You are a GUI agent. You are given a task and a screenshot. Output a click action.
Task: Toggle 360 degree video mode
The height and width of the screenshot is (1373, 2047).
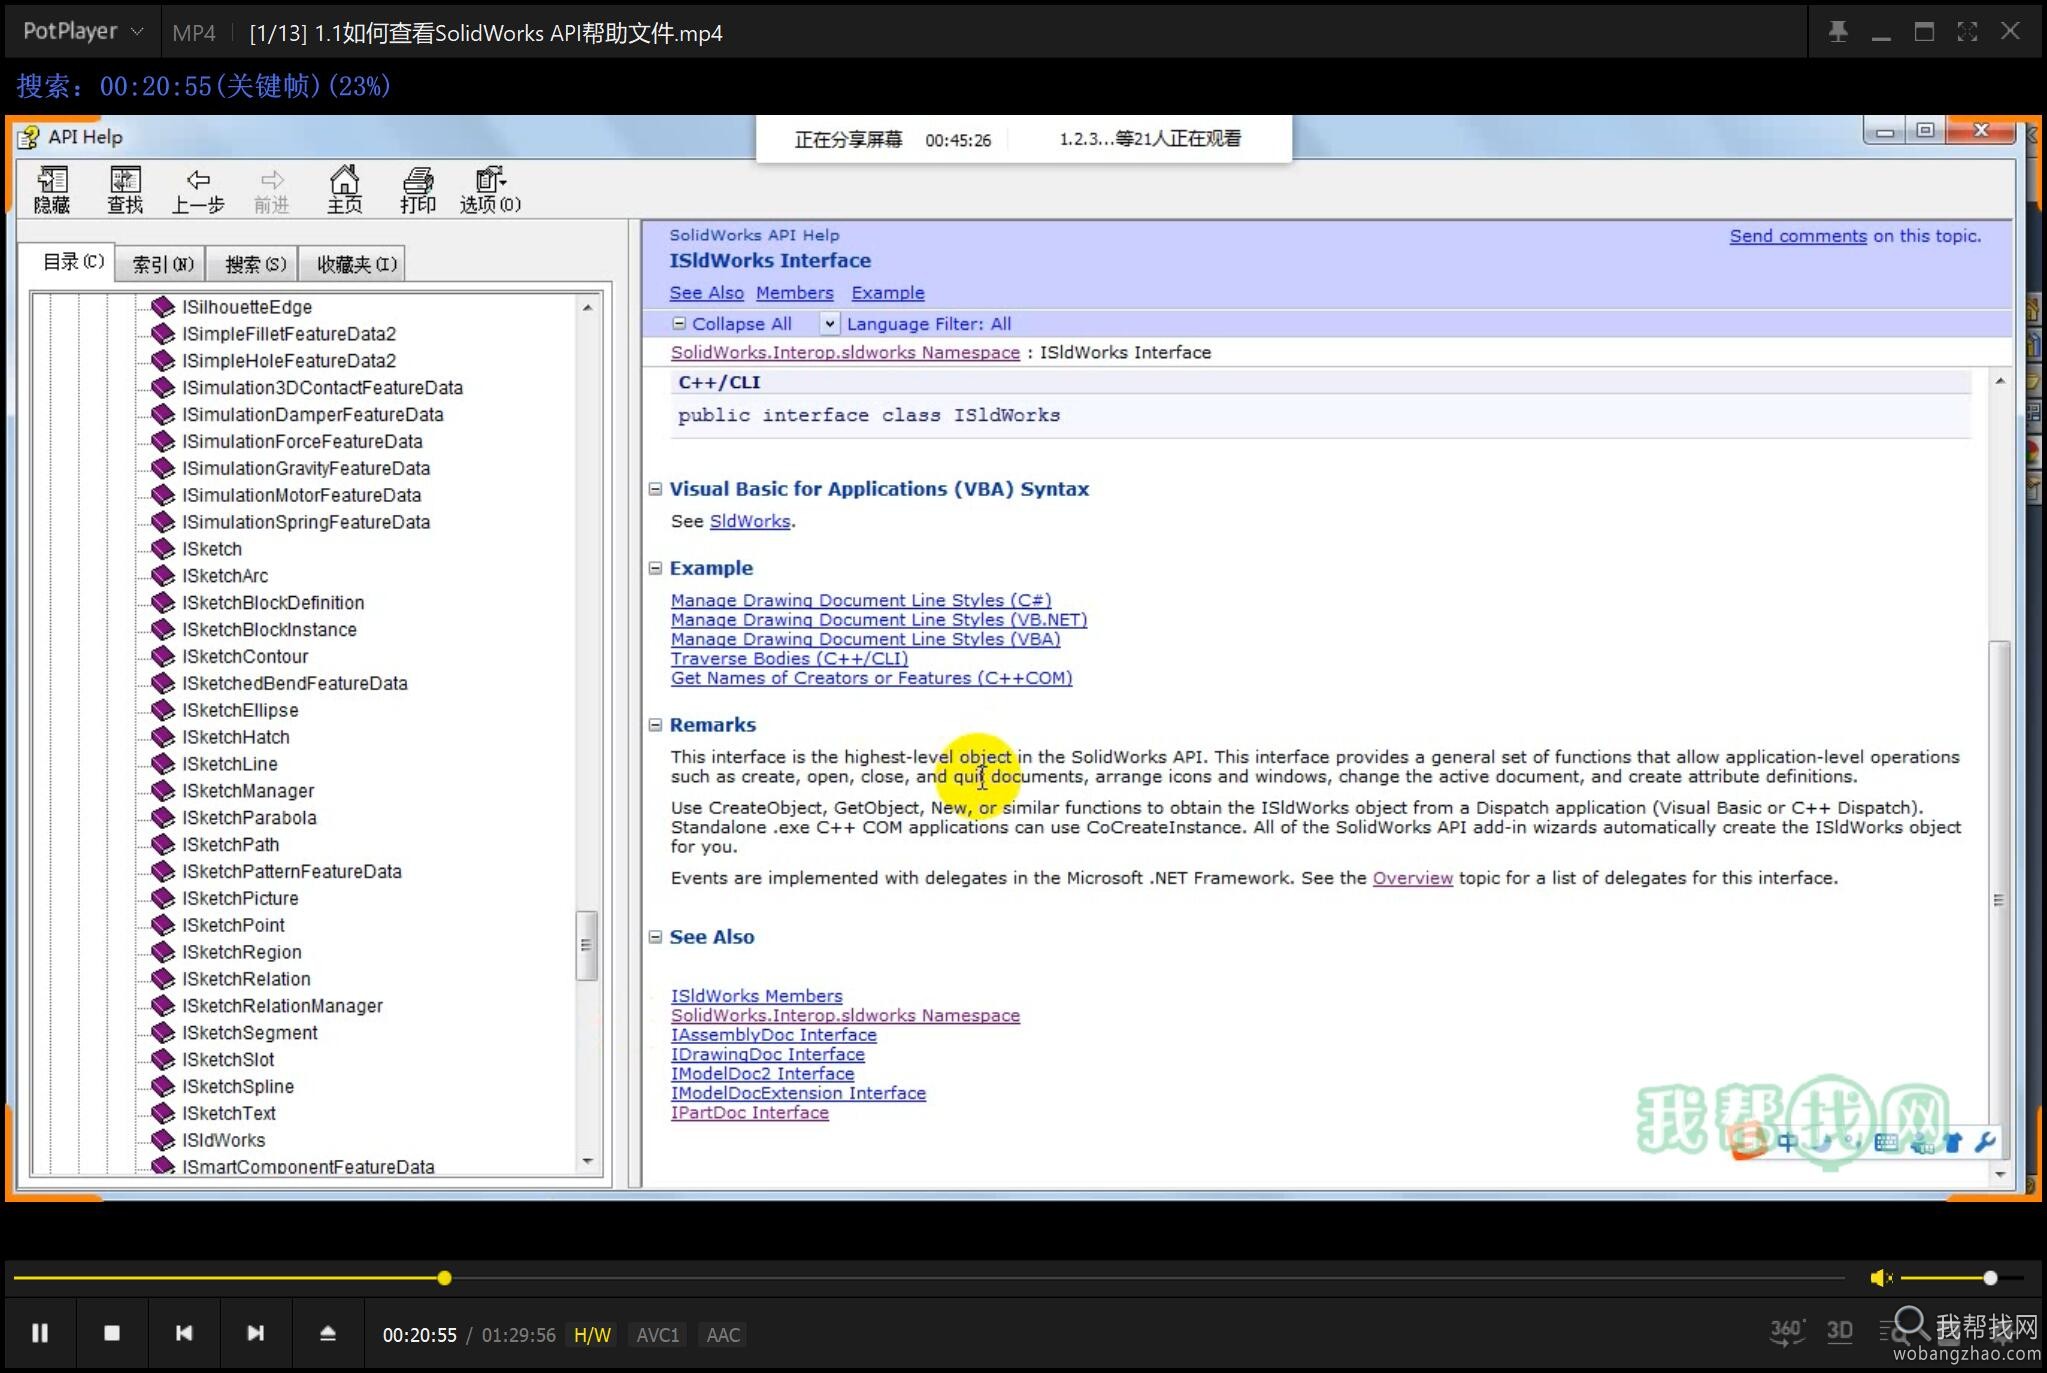[1787, 1331]
